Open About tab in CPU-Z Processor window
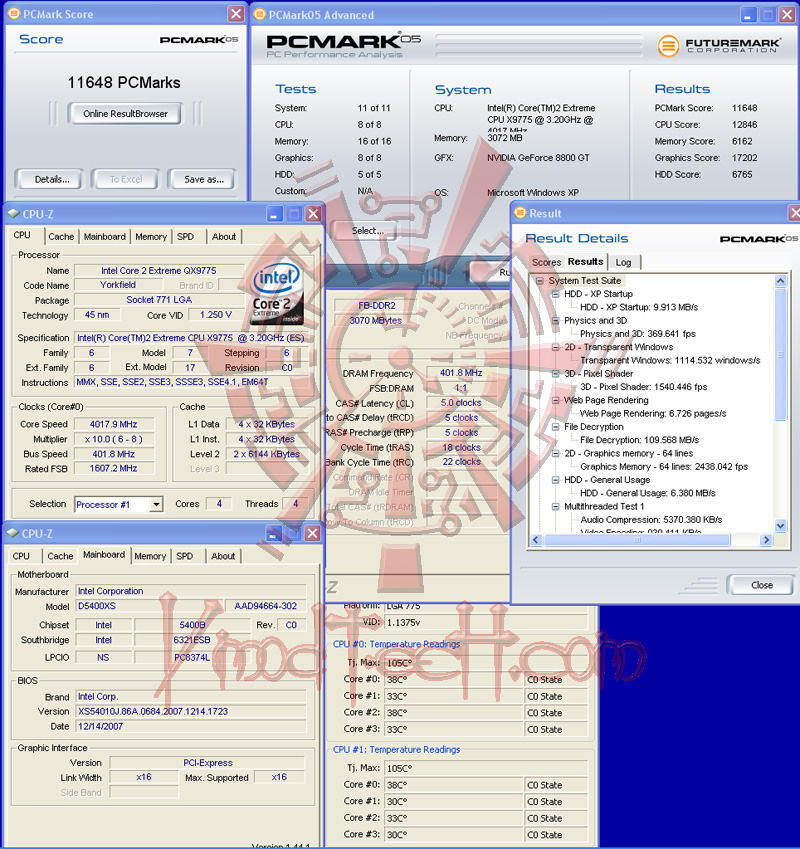This screenshot has height=849, width=800. pyautogui.click(x=224, y=237)
